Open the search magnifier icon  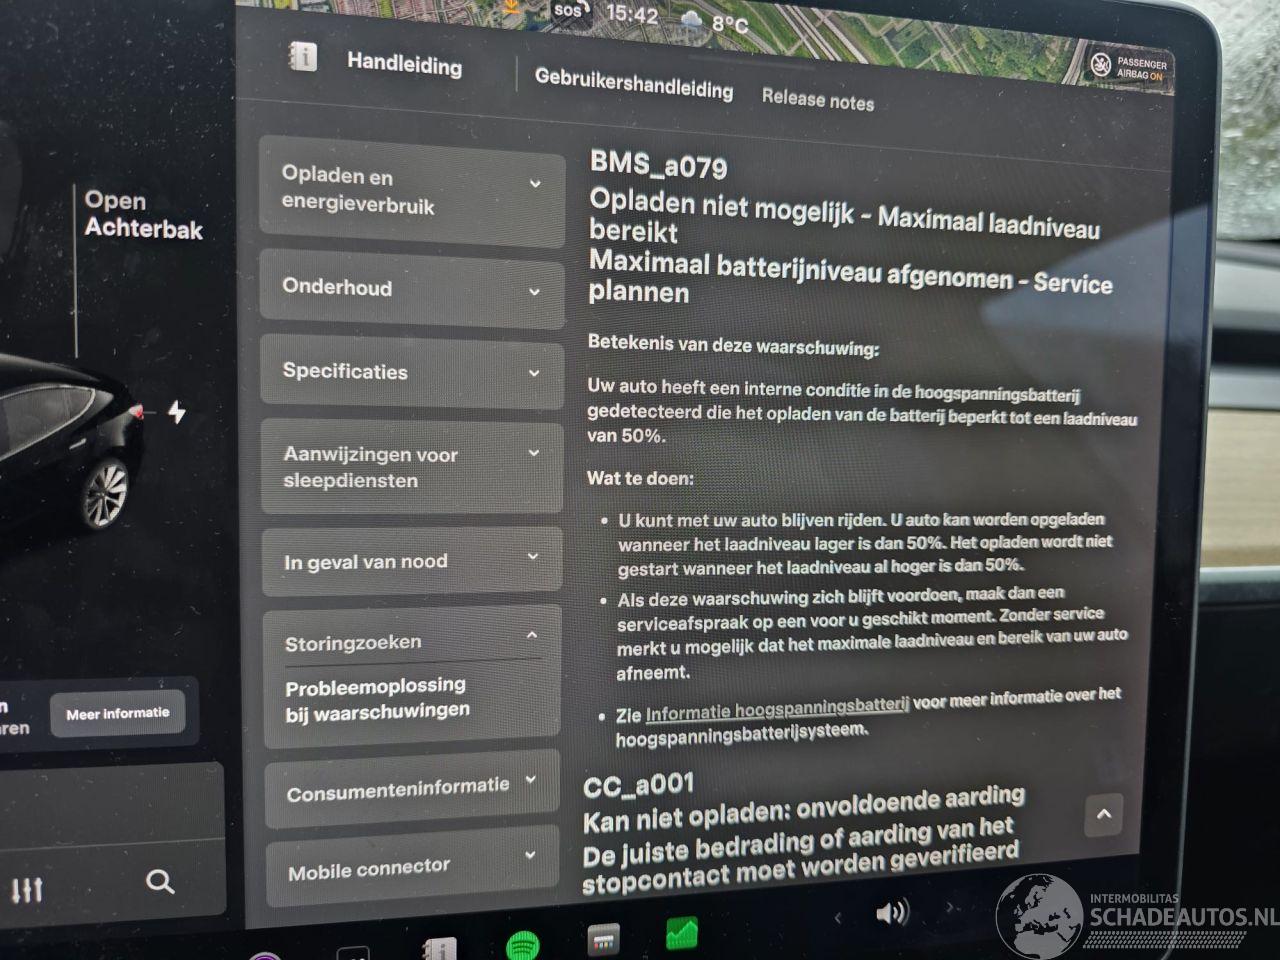pos(160,882)
